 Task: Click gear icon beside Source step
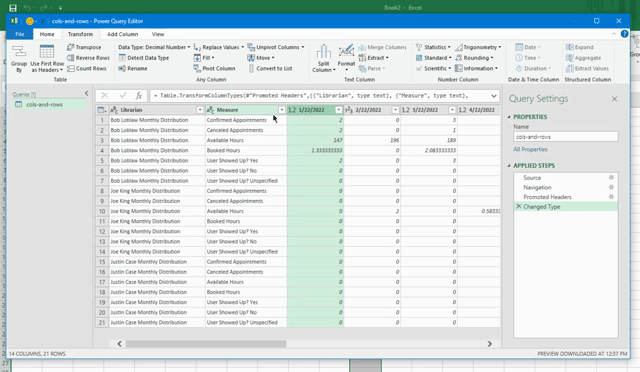(x=611, y=178)
